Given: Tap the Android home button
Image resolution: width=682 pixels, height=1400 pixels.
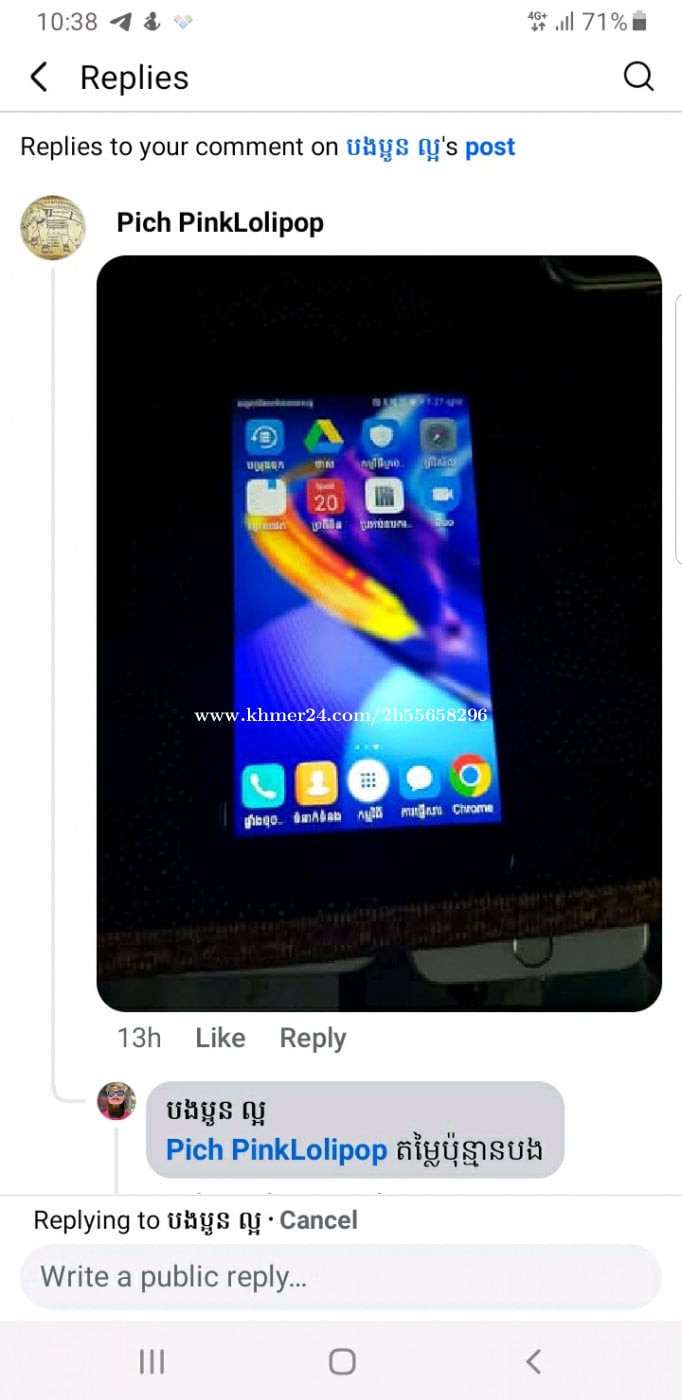Looking at the screenshot, I should pos(342,1361).
